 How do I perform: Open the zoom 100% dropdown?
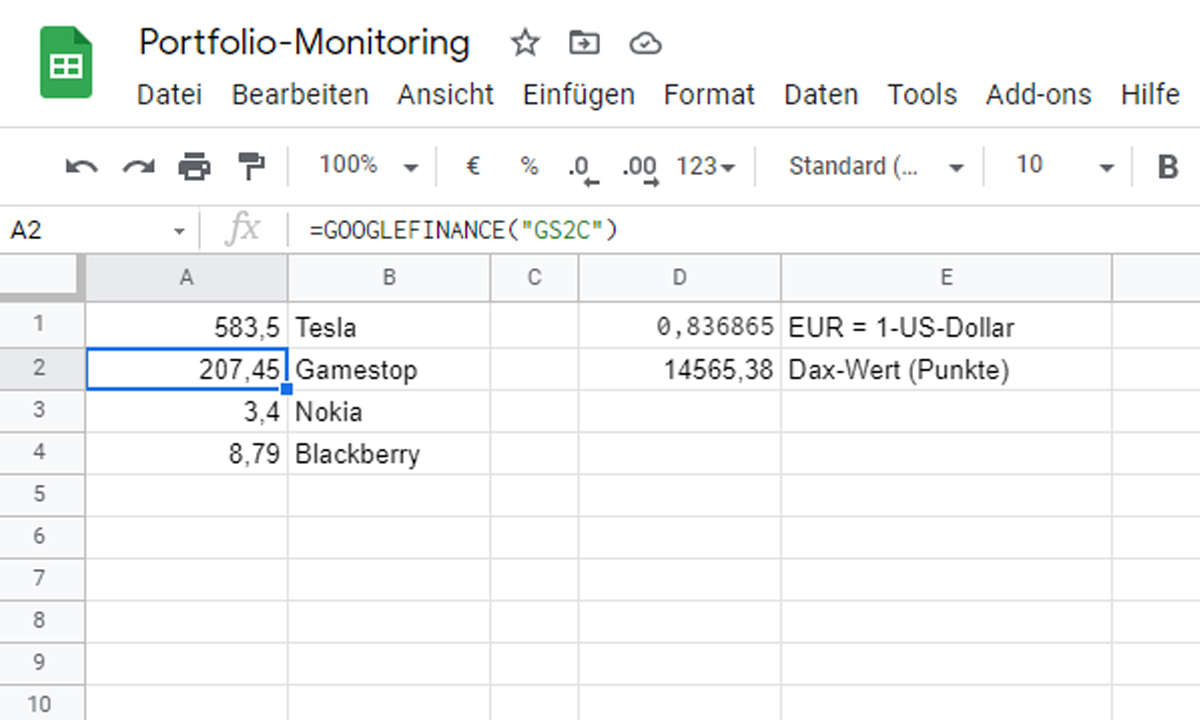point(368,166)
